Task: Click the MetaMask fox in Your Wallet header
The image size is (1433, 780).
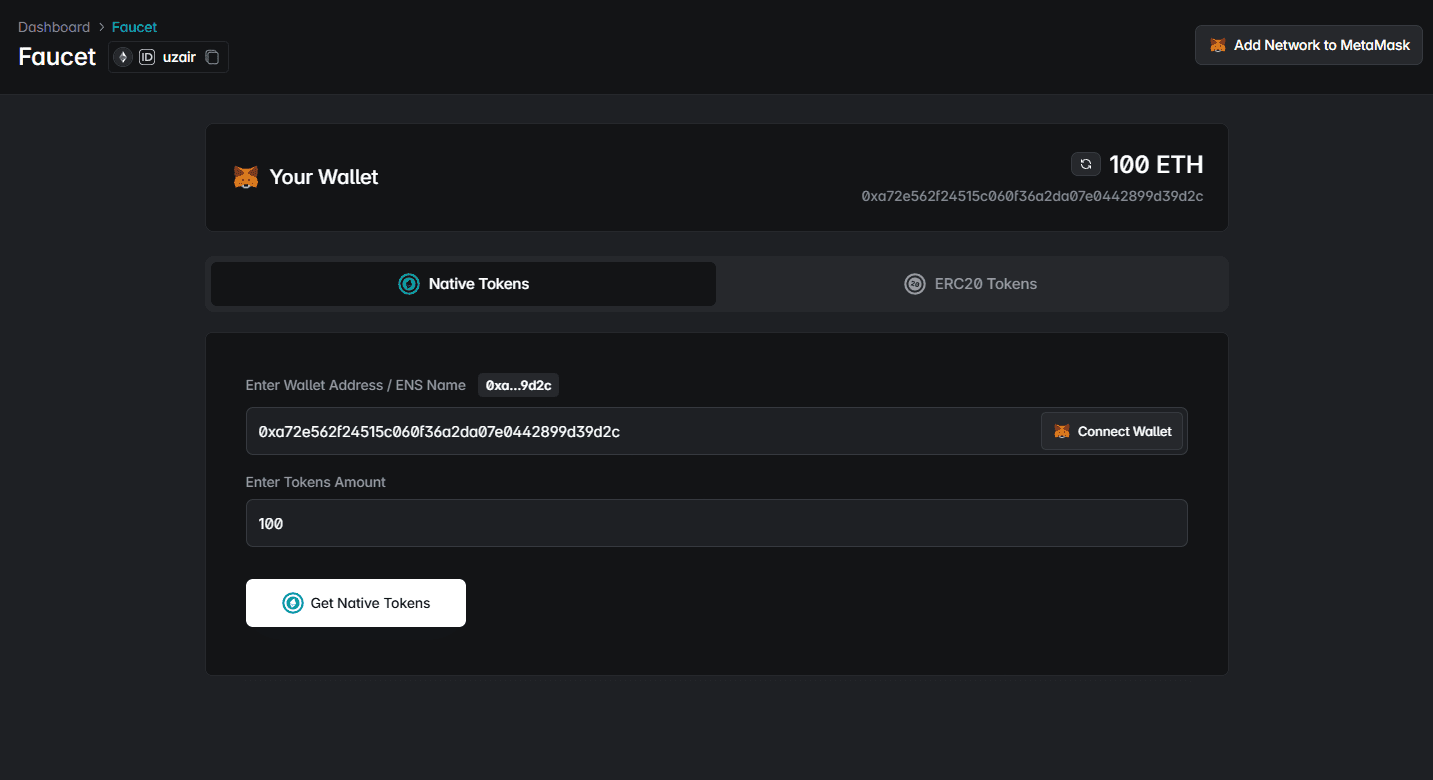Action: click(x=247, y=176)
